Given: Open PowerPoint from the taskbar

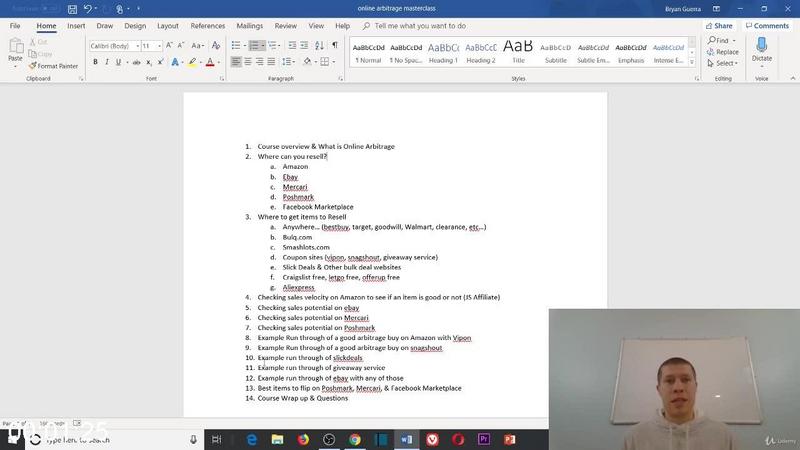Looking at the screenshot, I should 510,439.
